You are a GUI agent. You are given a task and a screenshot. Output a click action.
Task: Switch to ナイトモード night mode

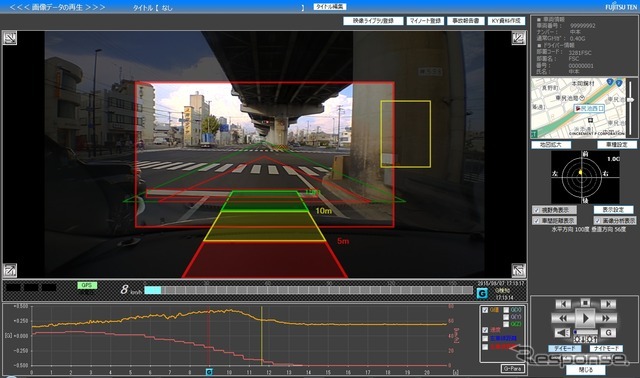(x=606, y=348)
